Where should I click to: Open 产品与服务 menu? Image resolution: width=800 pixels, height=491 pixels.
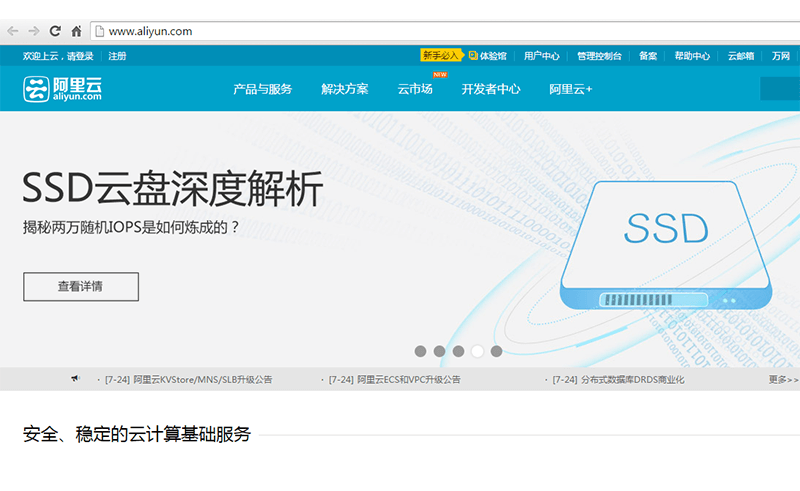click(x=263, y=89)
